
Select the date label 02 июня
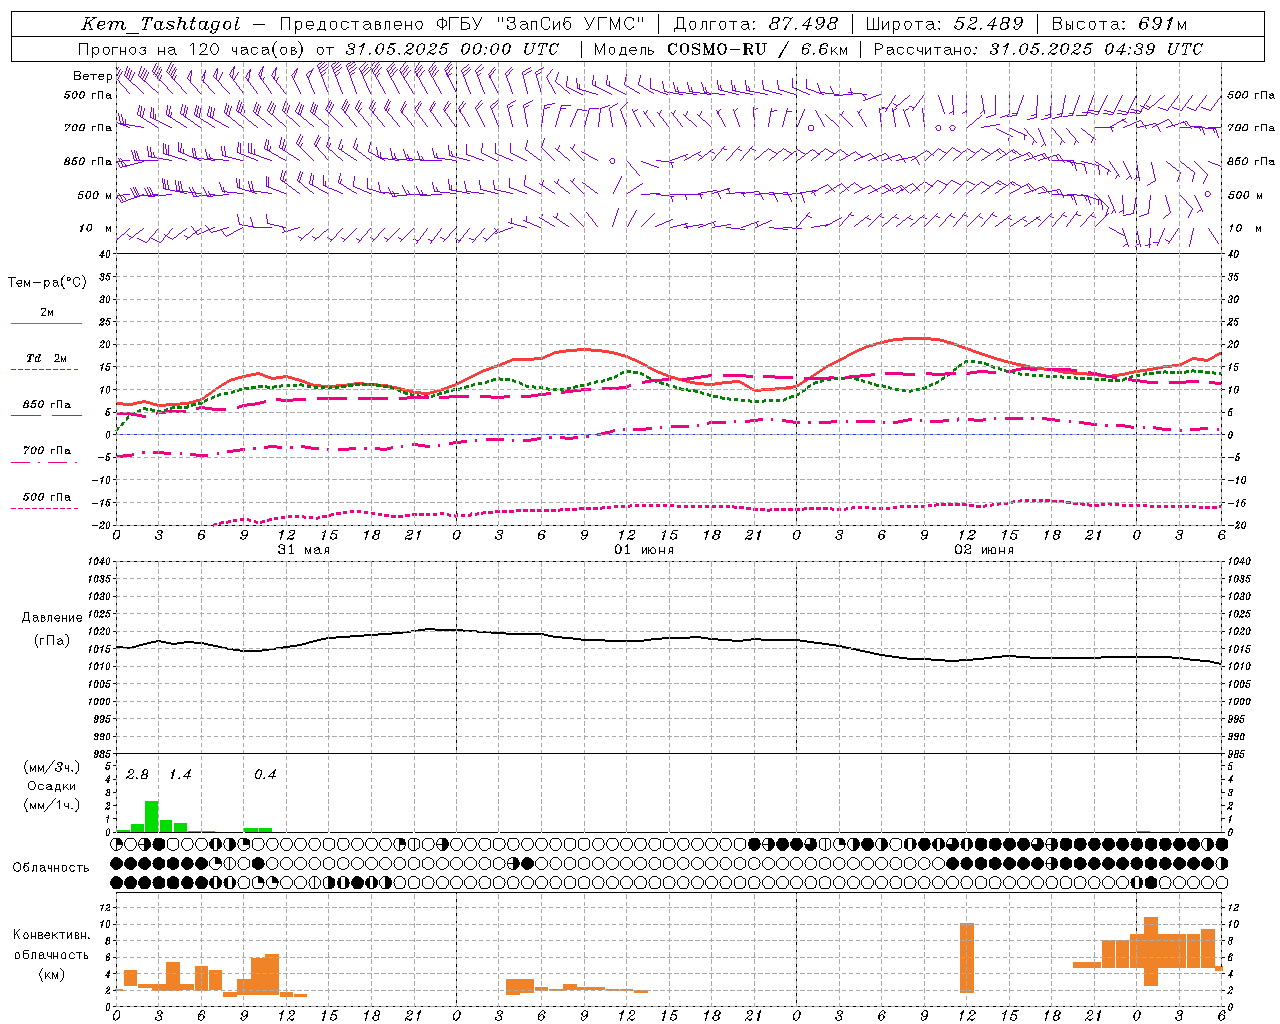983,550
